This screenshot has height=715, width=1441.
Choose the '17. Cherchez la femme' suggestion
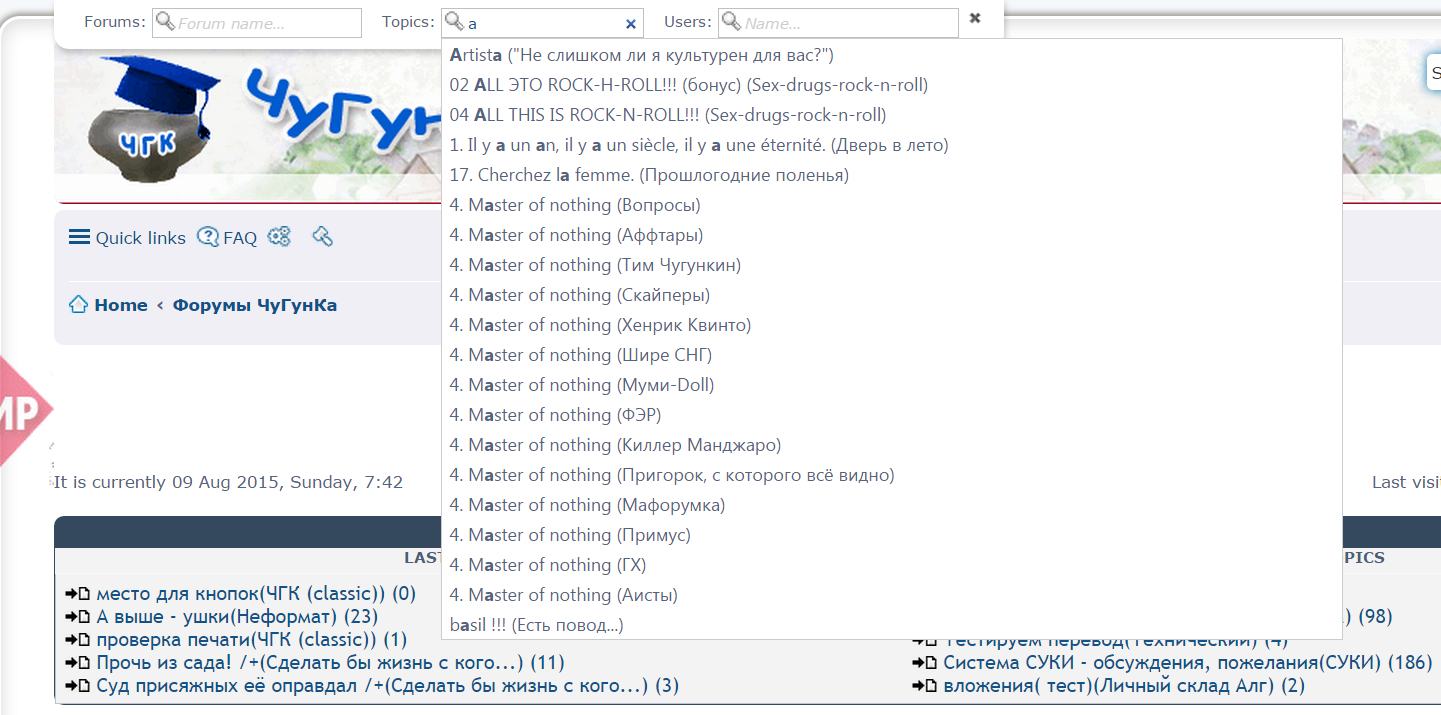[648, 175]
